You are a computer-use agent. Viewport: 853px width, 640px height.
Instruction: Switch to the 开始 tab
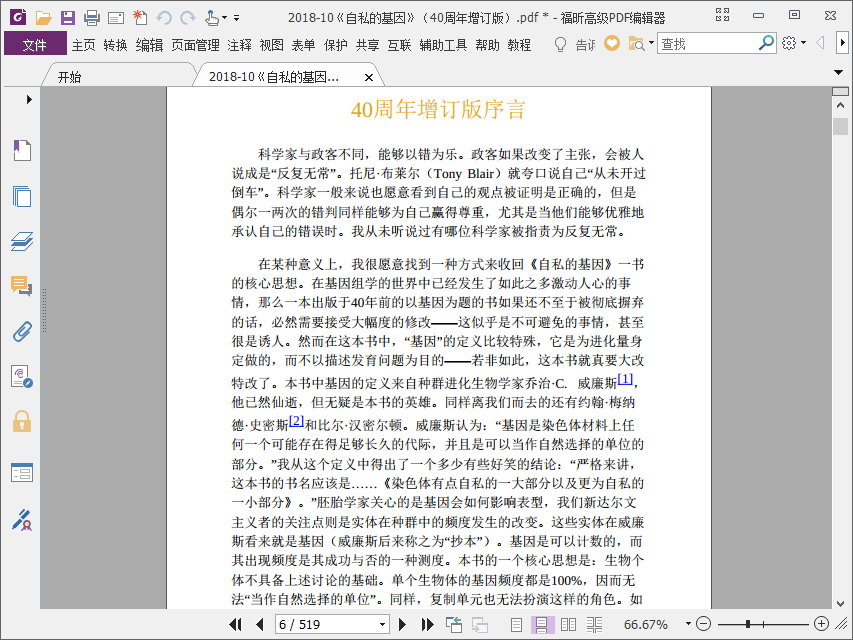click(70, 77)
